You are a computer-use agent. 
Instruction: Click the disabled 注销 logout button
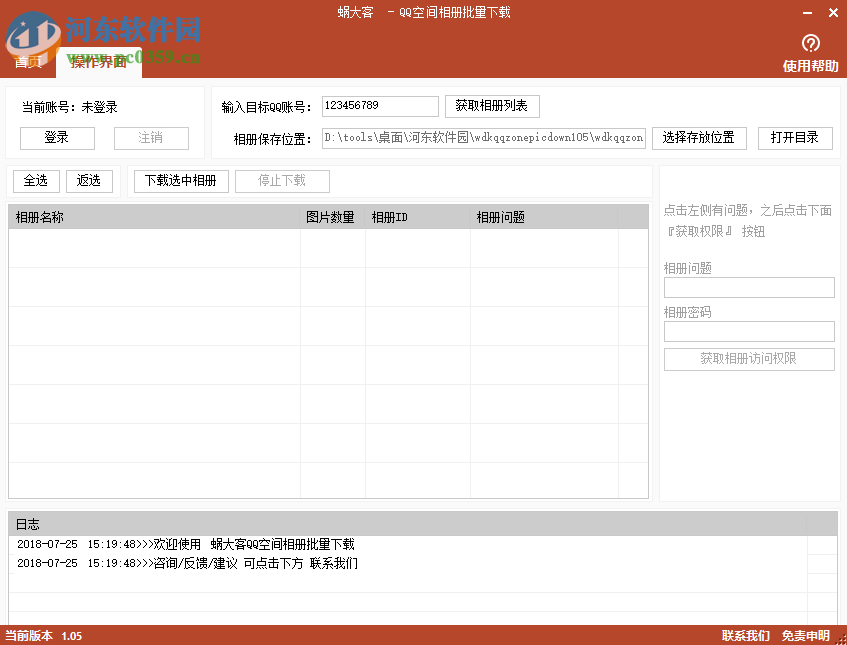pyautogui.click(x=151, y=138)
